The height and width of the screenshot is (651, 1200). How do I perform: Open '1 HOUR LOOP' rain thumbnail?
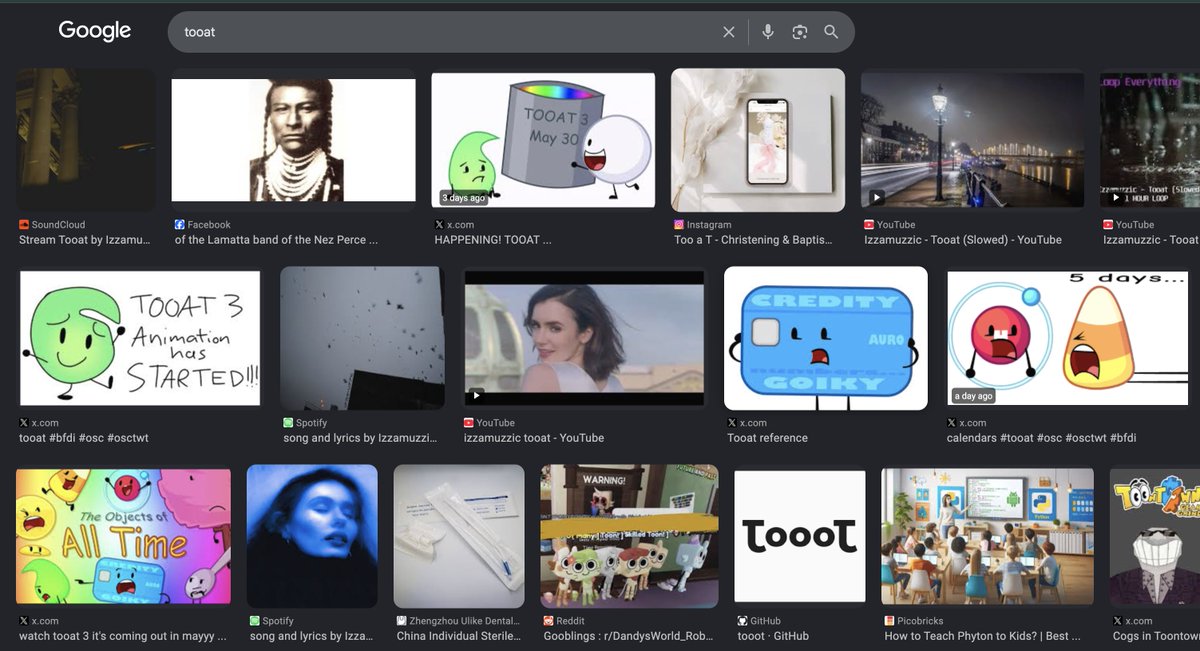1150,140
